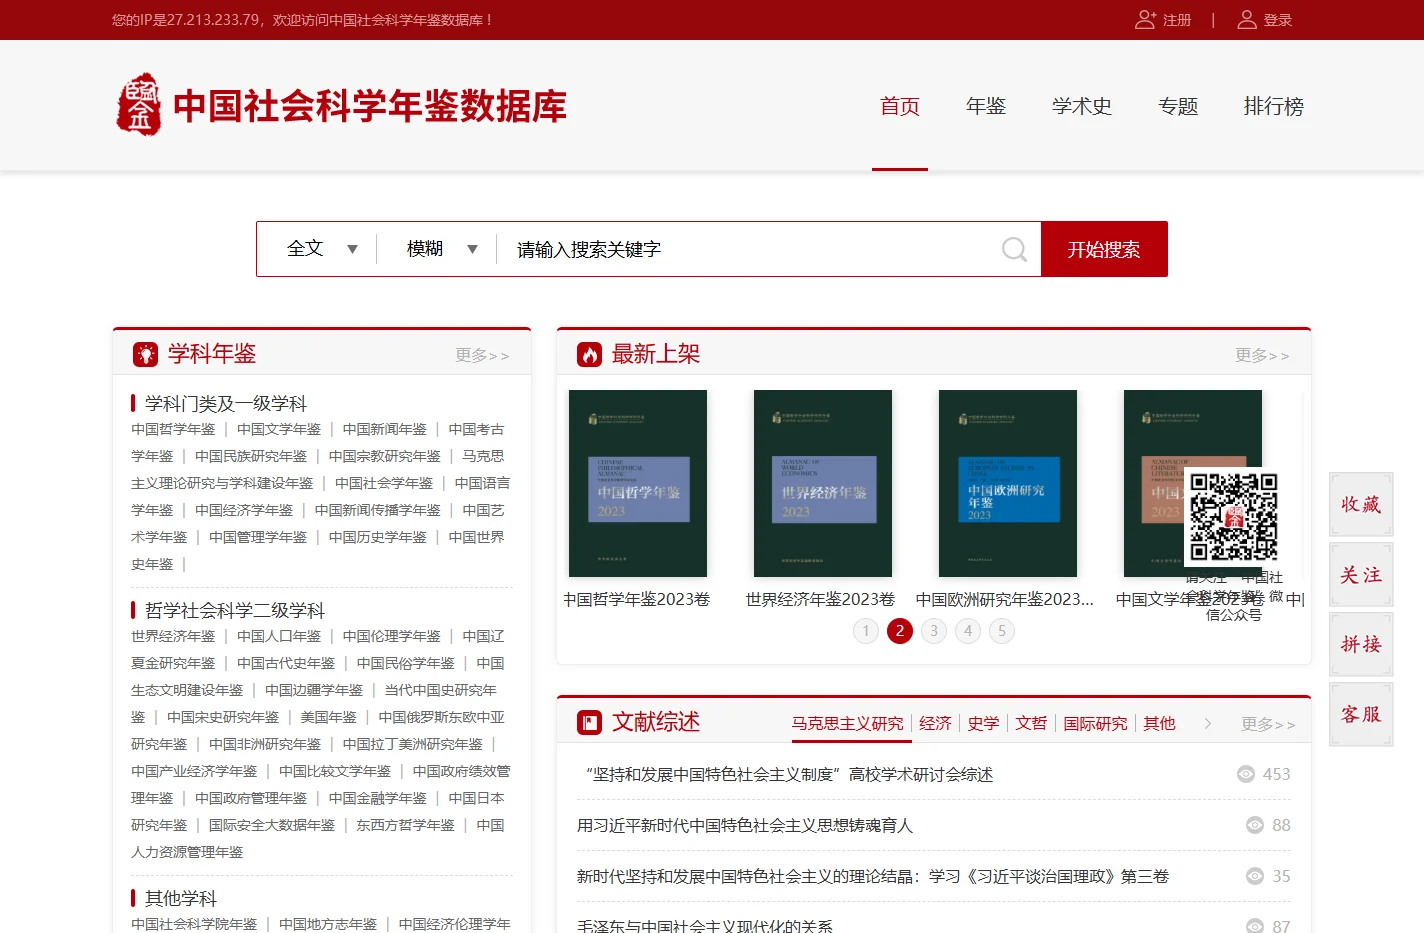Viewport: 1424px width, 933px height.
Task: Click the book icon beside 文献综述
Action: tap(589, 722)
